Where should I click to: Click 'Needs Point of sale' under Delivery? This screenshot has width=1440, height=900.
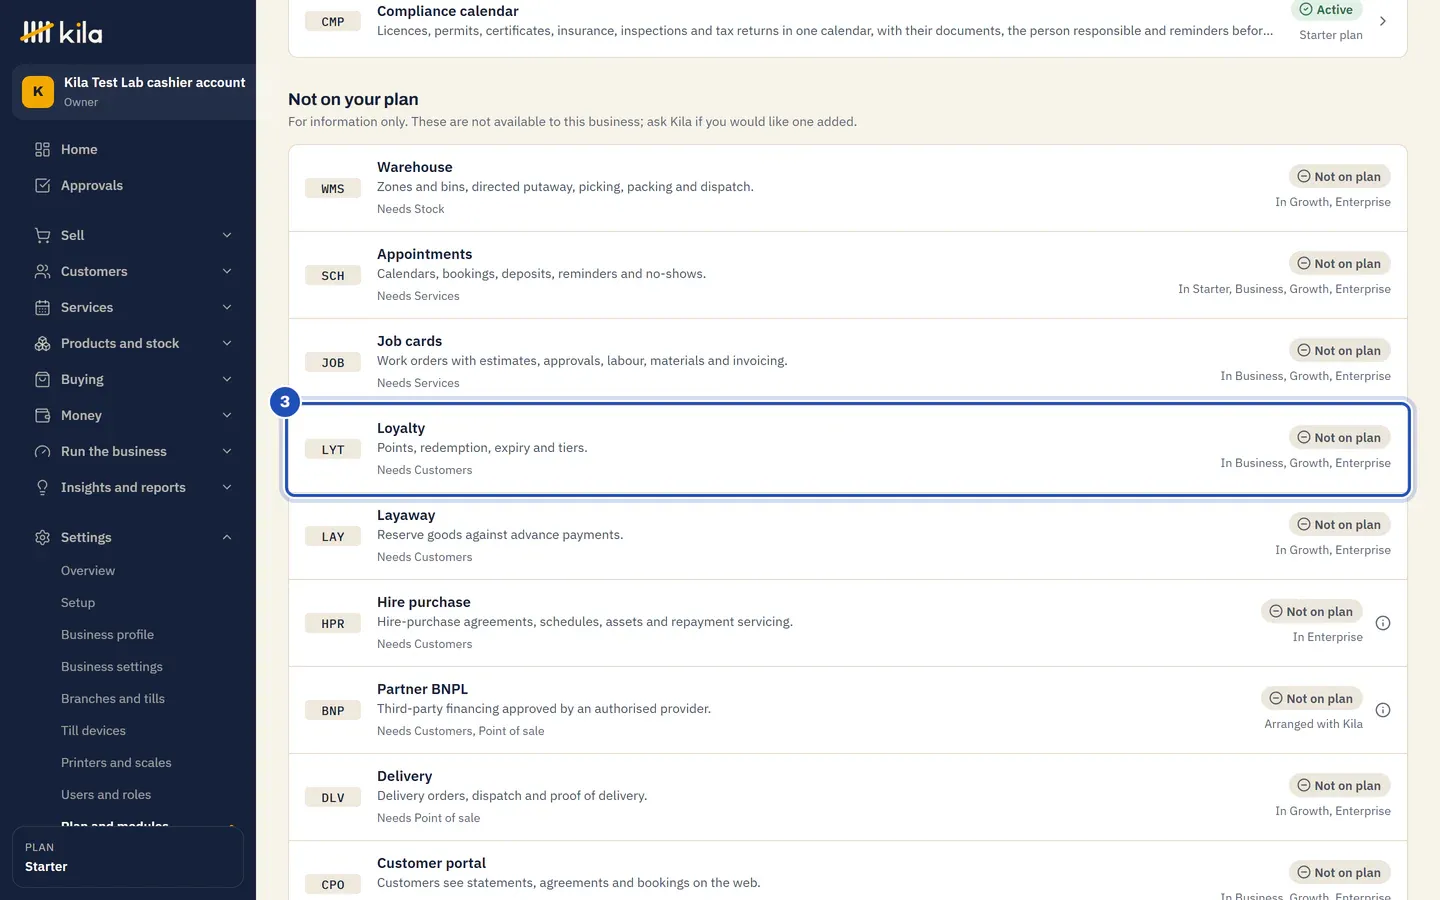coord(428,818)
